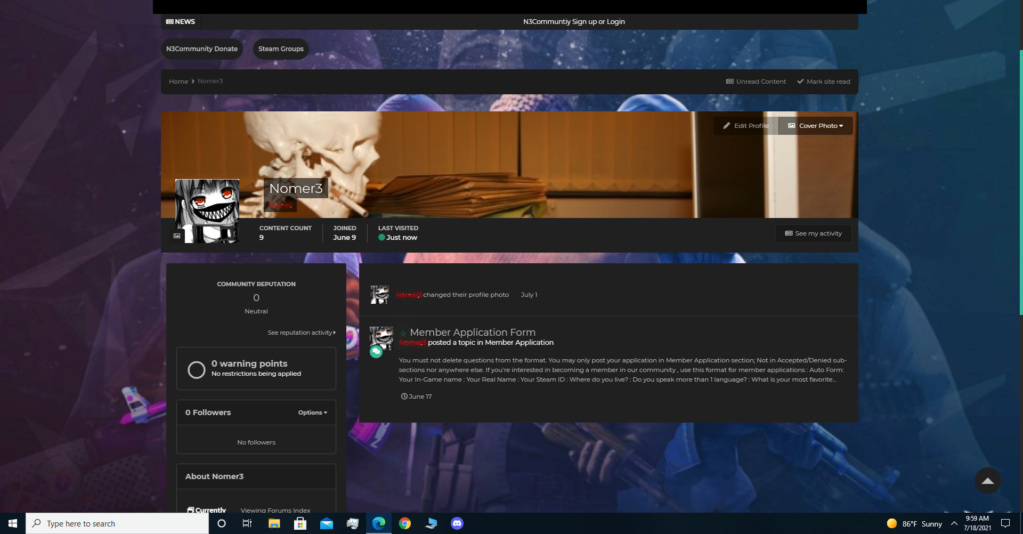Open the Member Application Form topic
The image size is (1023, 534).
click(472, 332)
